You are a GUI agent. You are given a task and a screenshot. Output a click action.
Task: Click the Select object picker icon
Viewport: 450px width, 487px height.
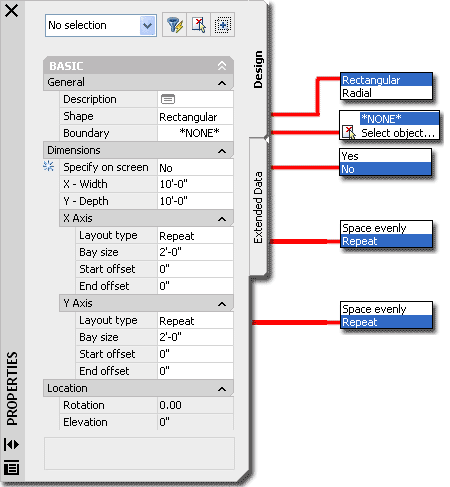[349, 132]
